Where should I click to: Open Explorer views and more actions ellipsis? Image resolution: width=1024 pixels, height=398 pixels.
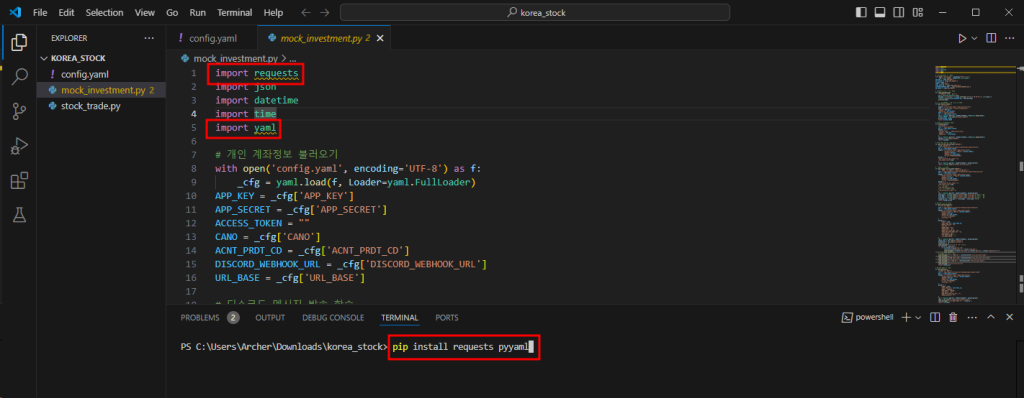tap(150, 39)
